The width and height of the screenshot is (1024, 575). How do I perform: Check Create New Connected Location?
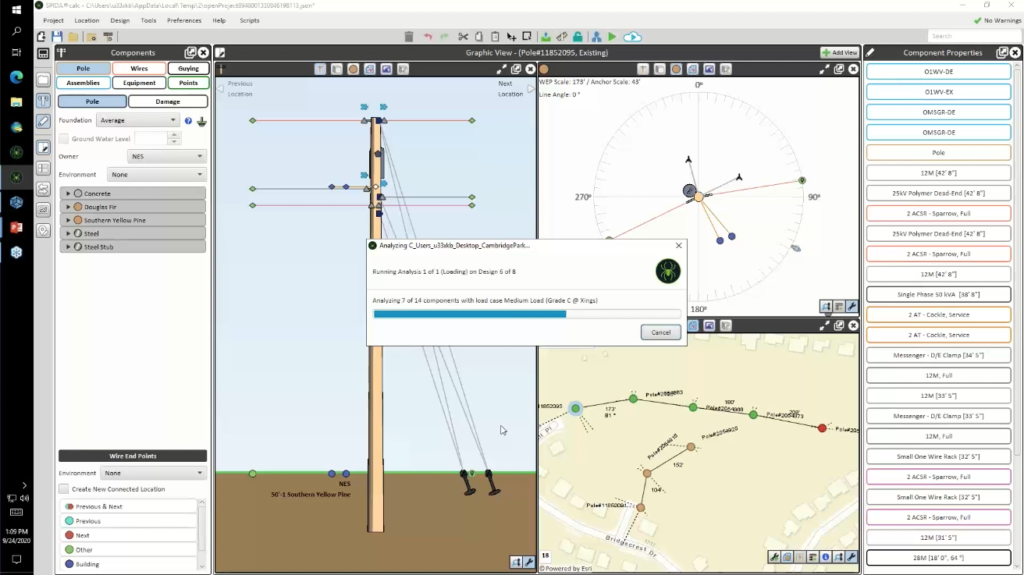point(64,489)
